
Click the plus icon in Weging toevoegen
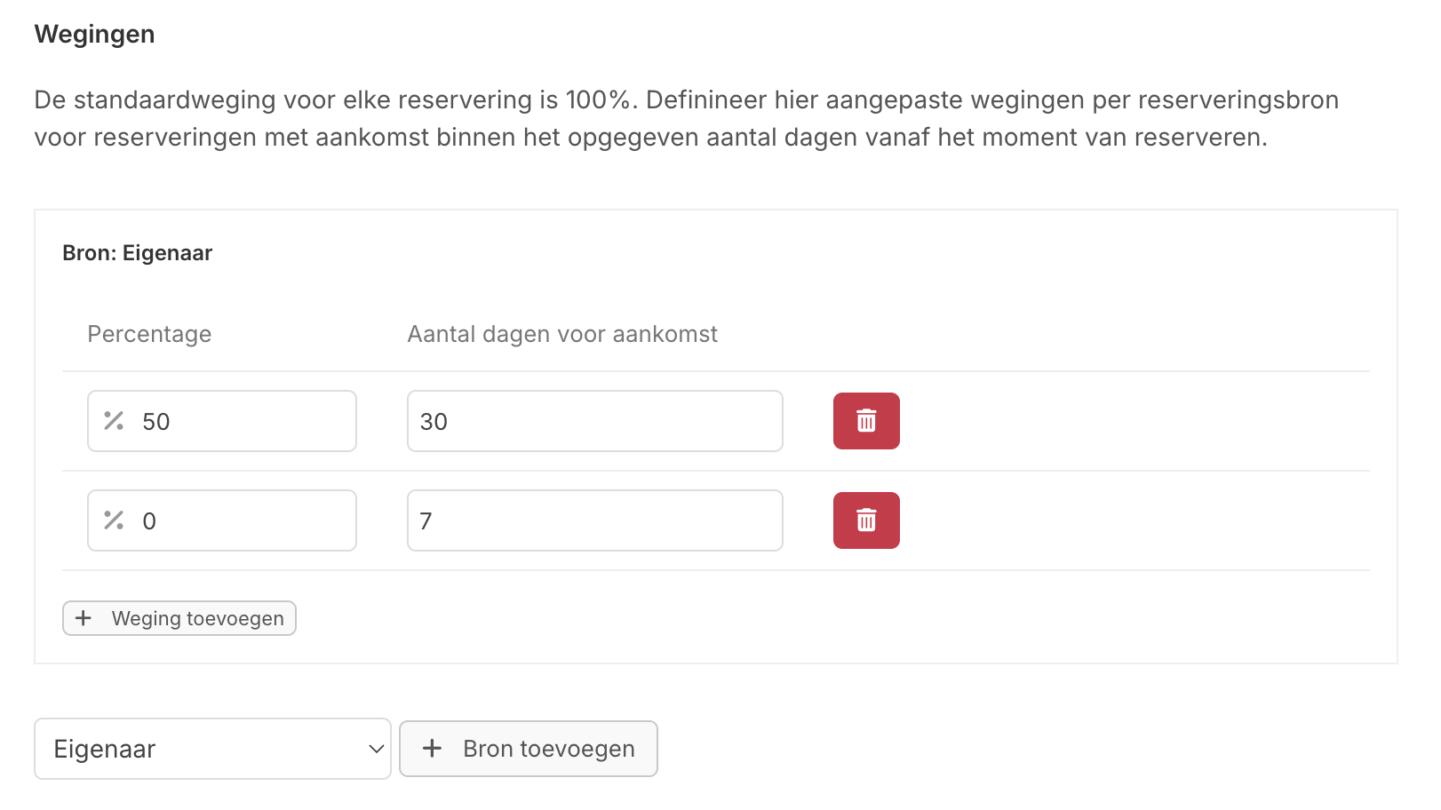(84, 618)
